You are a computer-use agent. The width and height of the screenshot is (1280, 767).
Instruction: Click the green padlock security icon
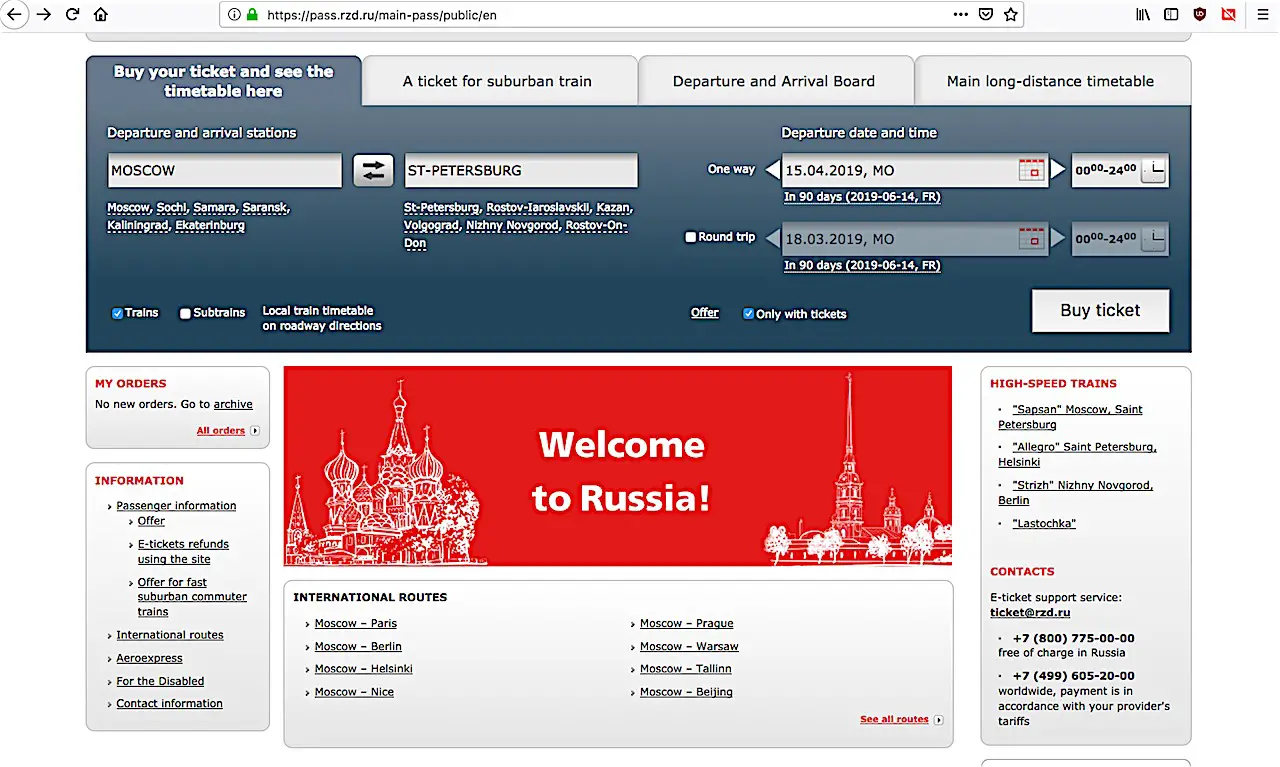(x=252, y=15)
